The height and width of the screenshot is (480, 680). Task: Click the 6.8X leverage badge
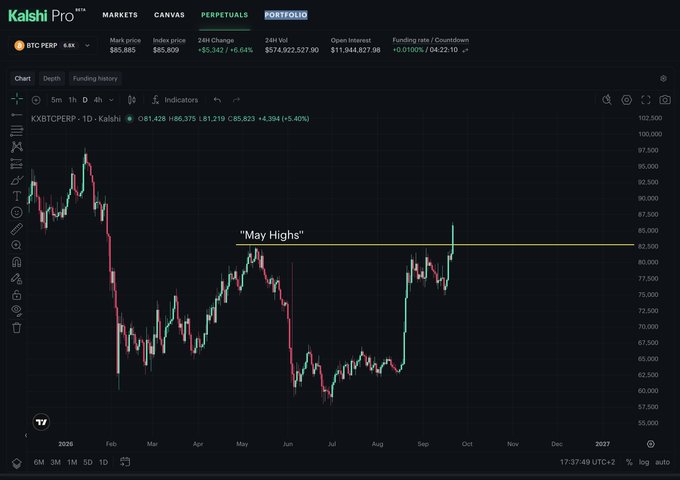click(69, 45)
